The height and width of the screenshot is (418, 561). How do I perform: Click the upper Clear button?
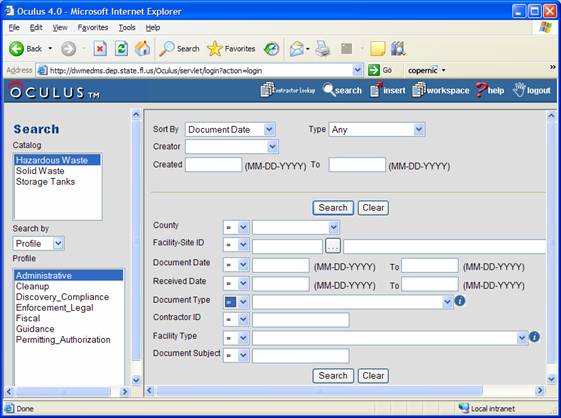[x=373, y=208]
